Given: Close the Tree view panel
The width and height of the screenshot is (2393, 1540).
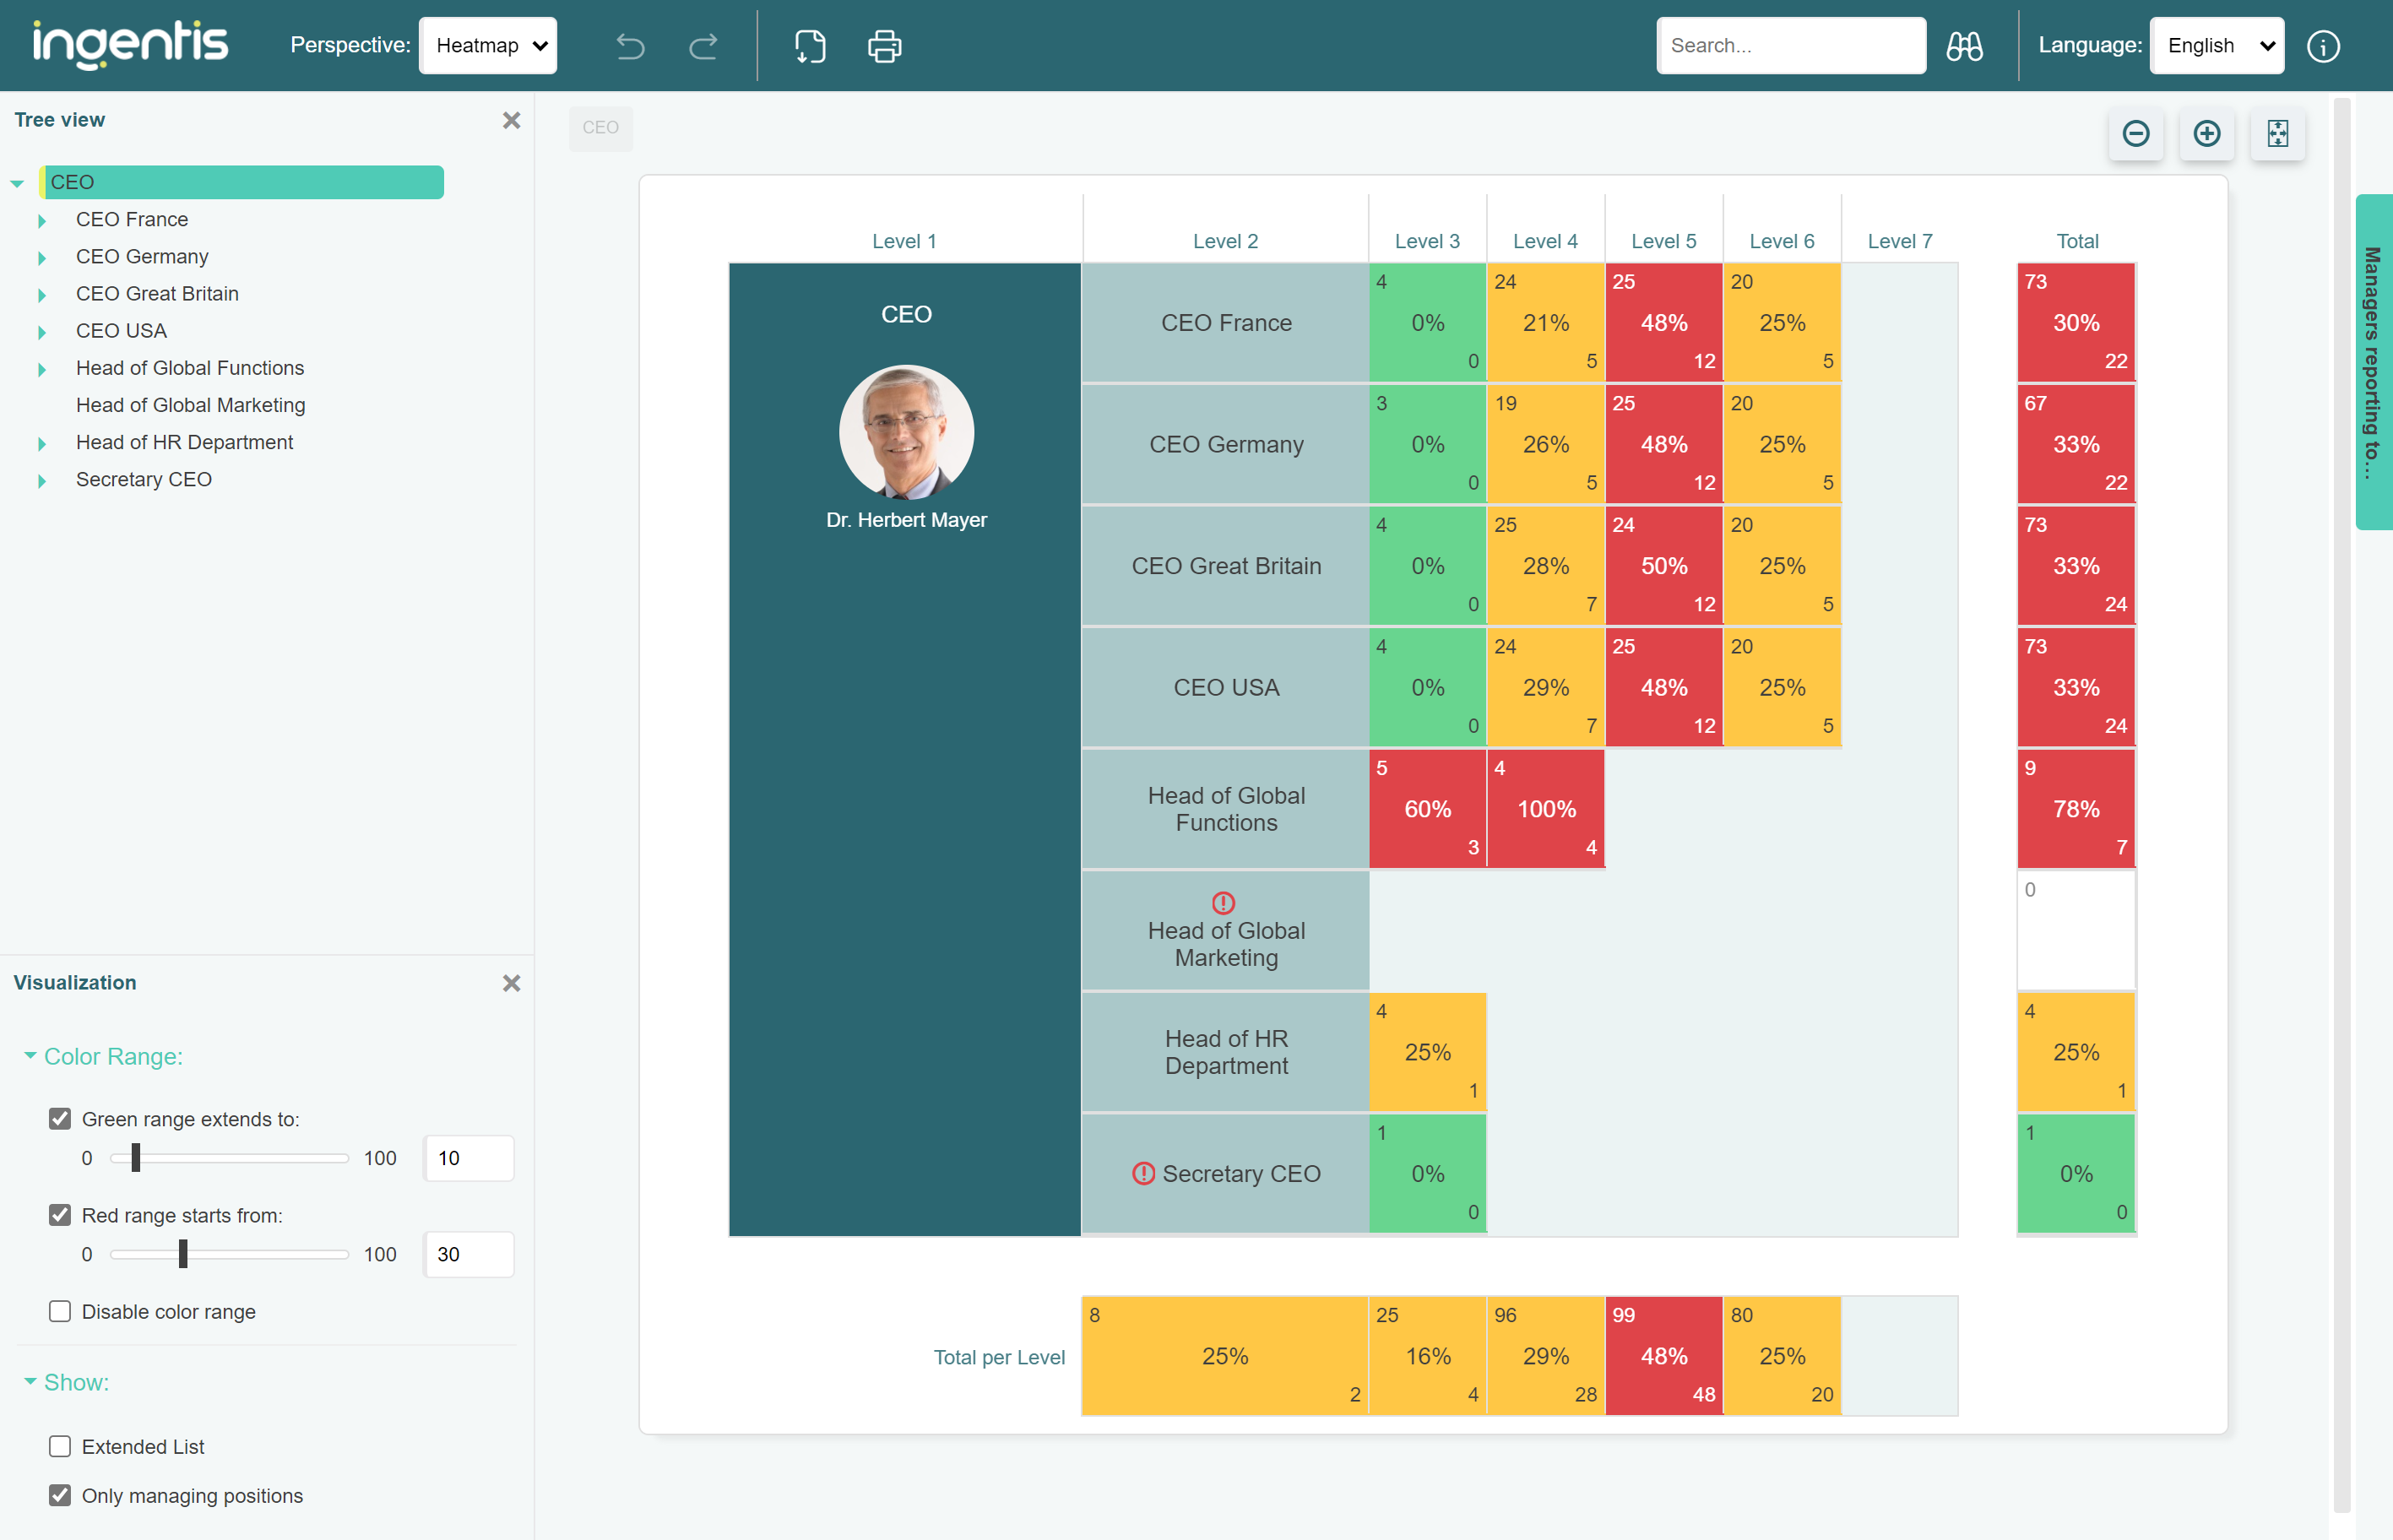Looking at the screenshot, I should pos(512,120).
